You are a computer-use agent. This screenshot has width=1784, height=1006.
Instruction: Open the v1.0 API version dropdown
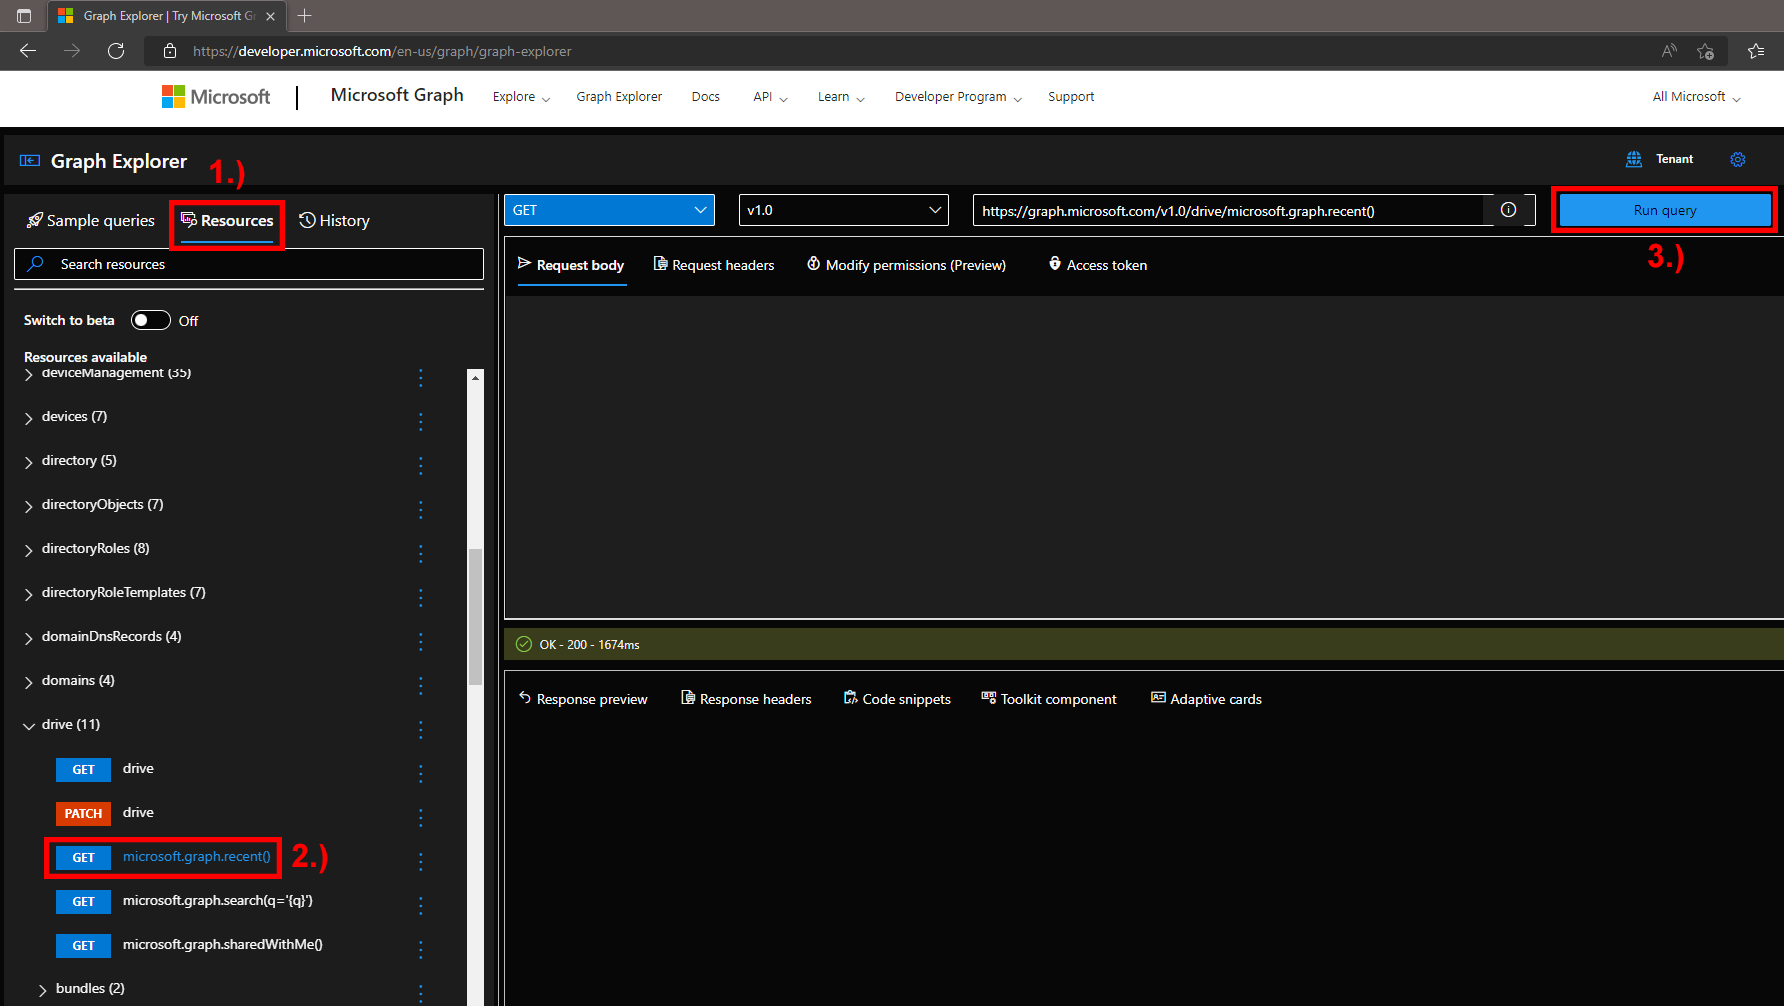pyautogui.click(x=843, y=210)
